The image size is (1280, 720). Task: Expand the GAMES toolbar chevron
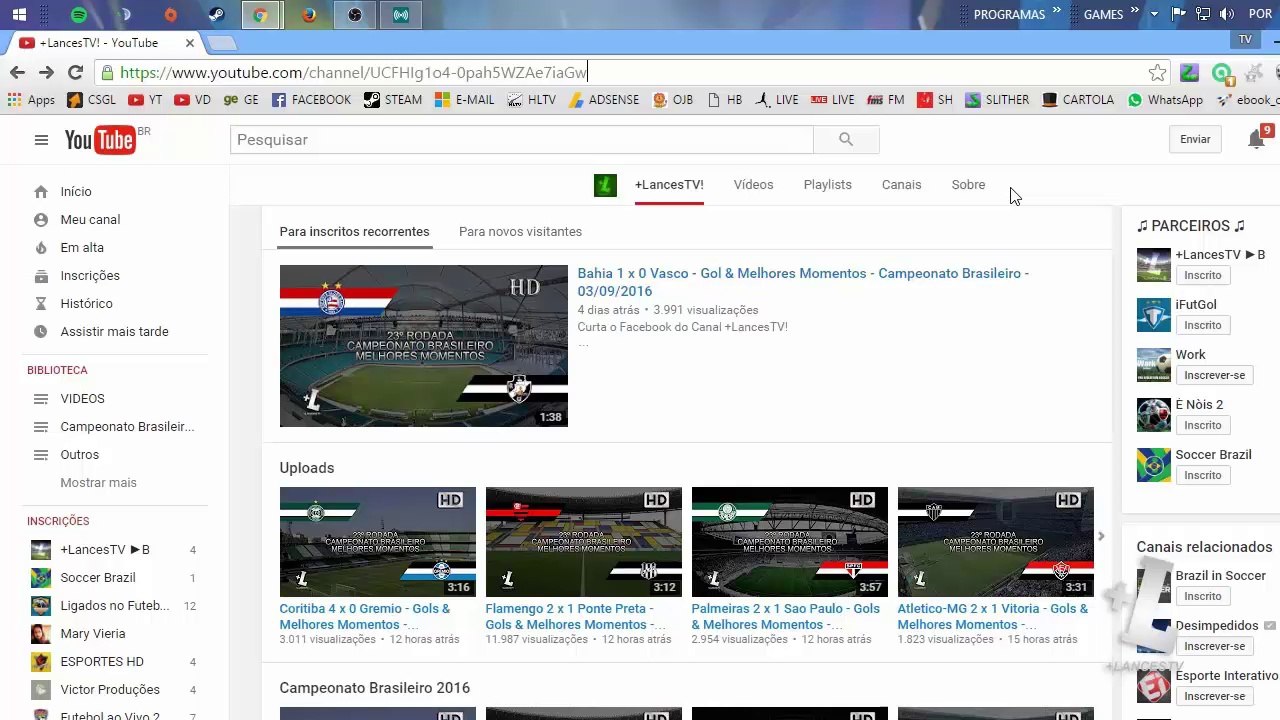click(x=1135, y=11)
